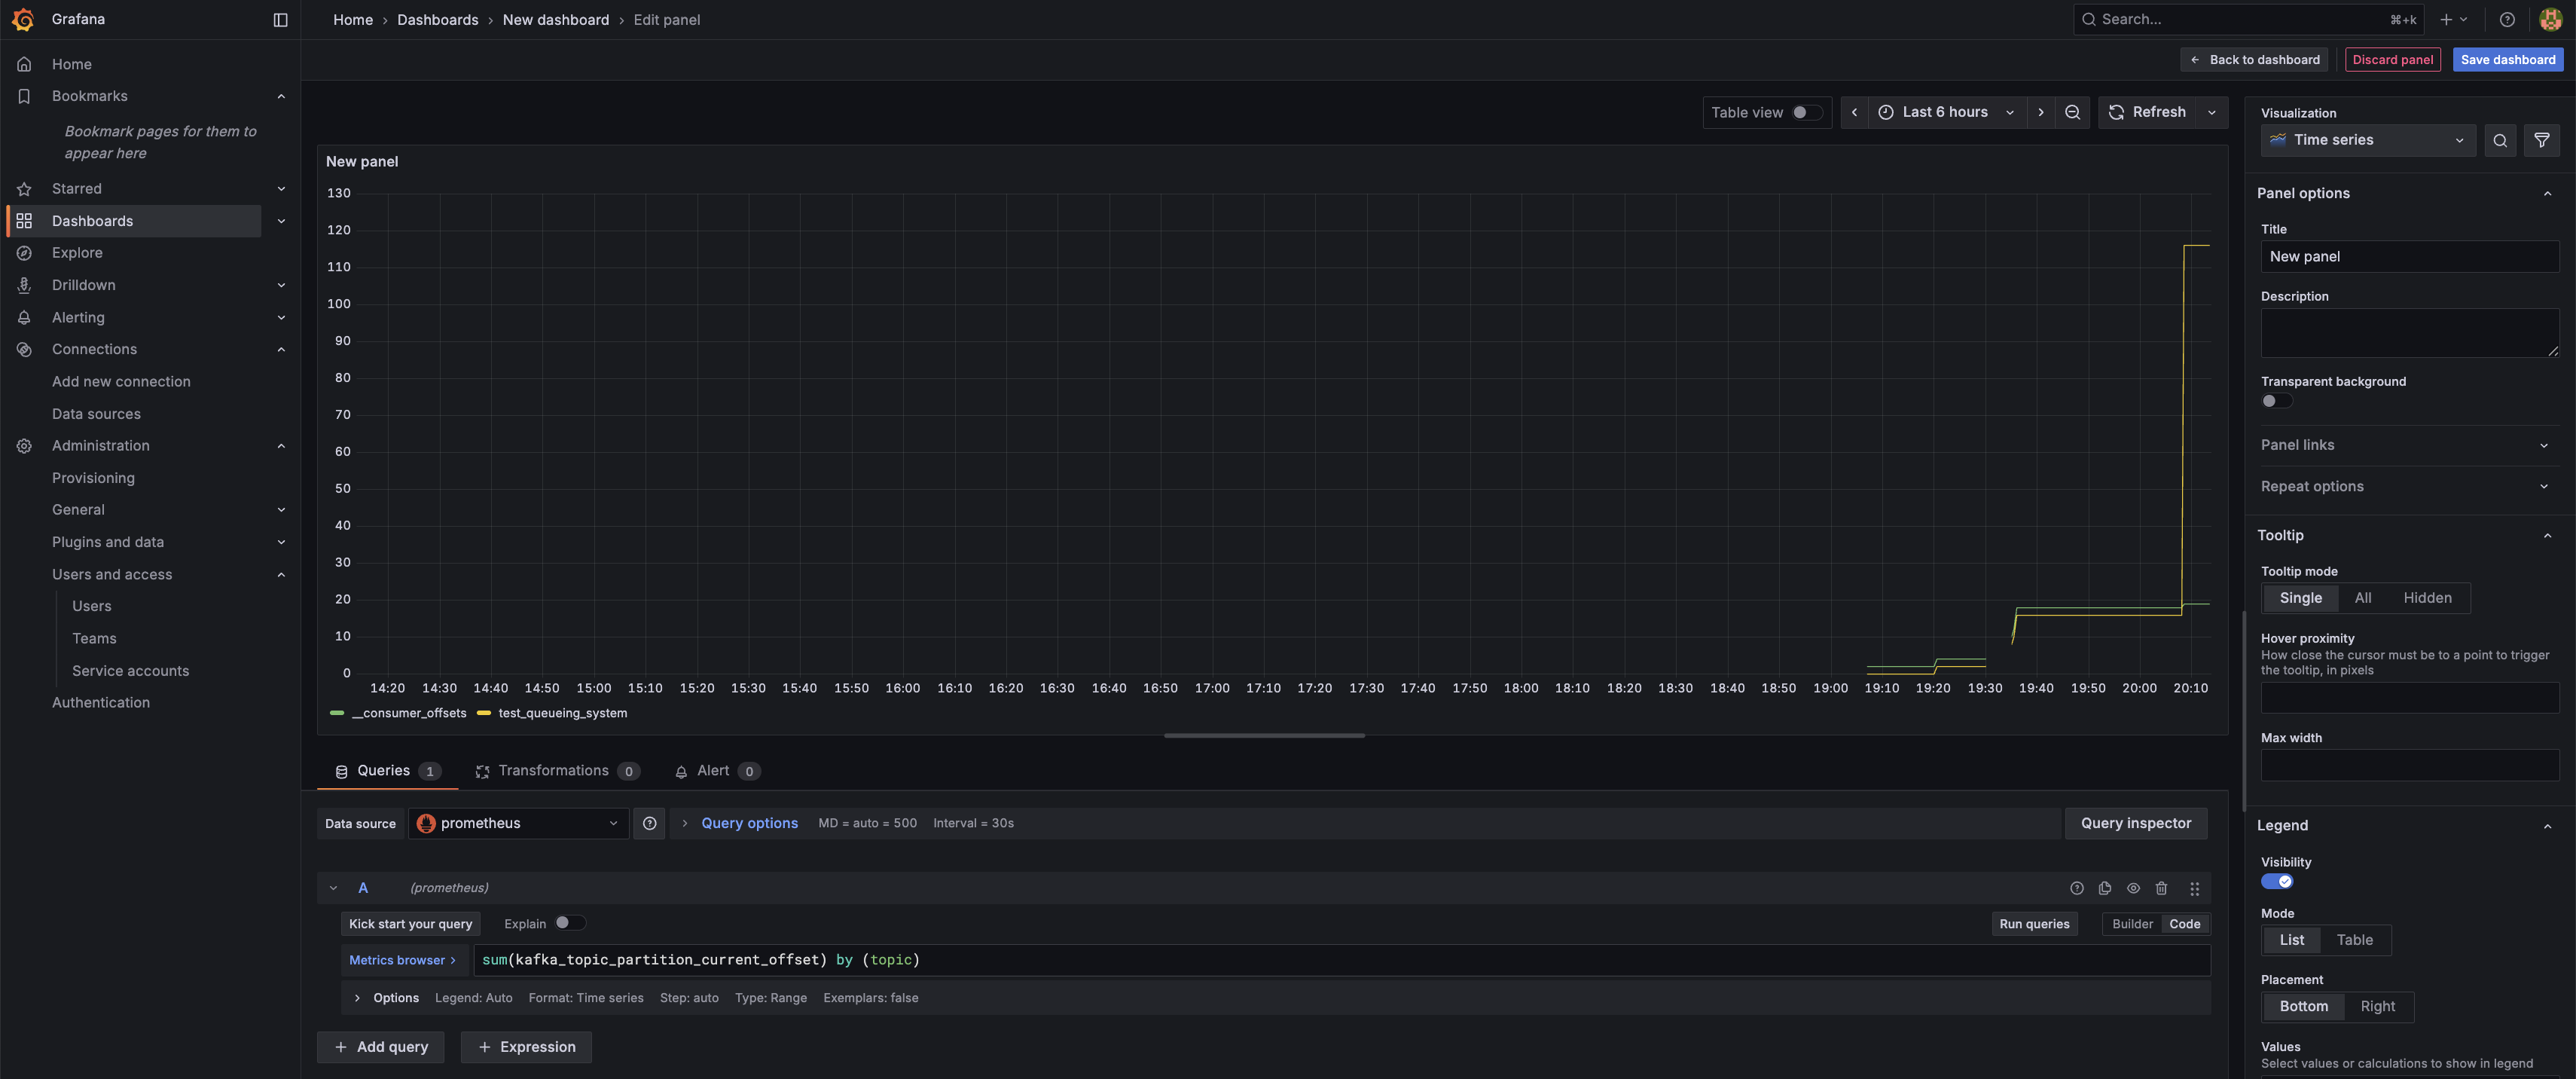Click the test_queueing_system legend color swatch
Screen dimensions: 2576x1079
click(484, 713)
